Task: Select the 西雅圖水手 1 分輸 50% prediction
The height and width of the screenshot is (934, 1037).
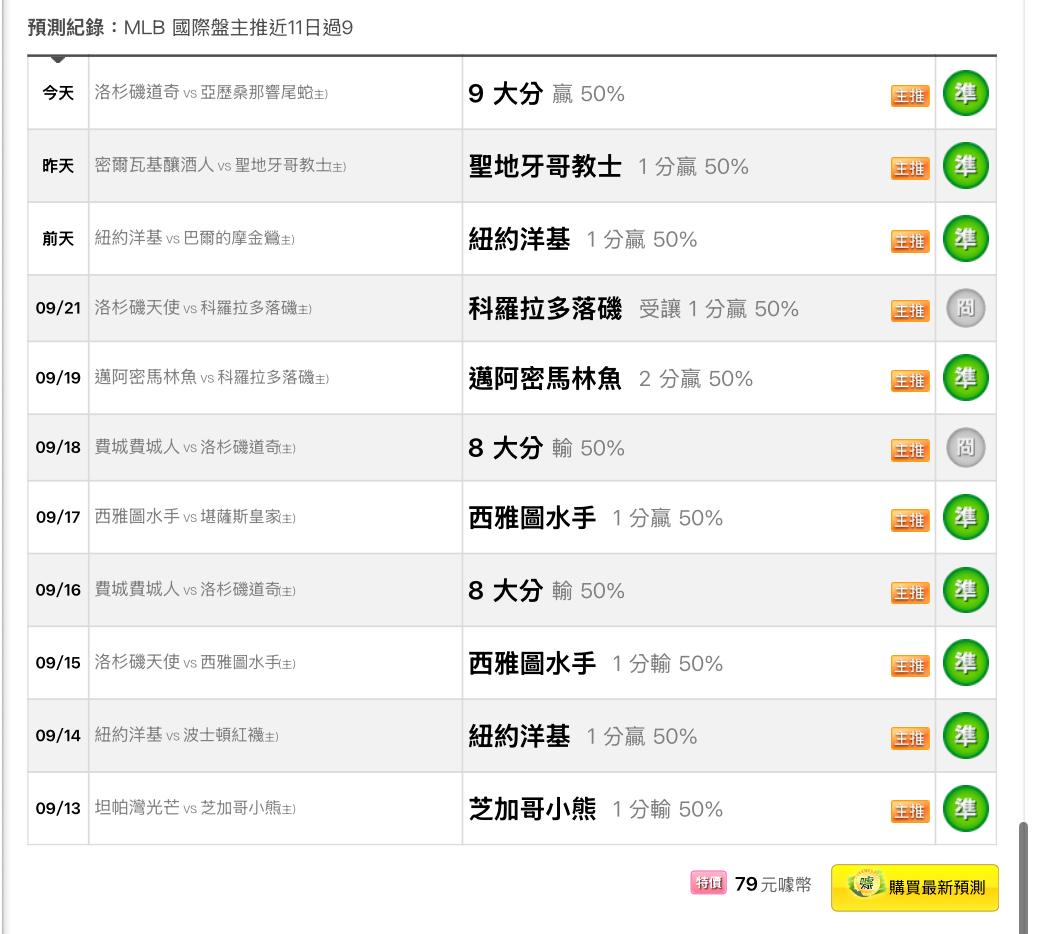Action: pos(596,663)
